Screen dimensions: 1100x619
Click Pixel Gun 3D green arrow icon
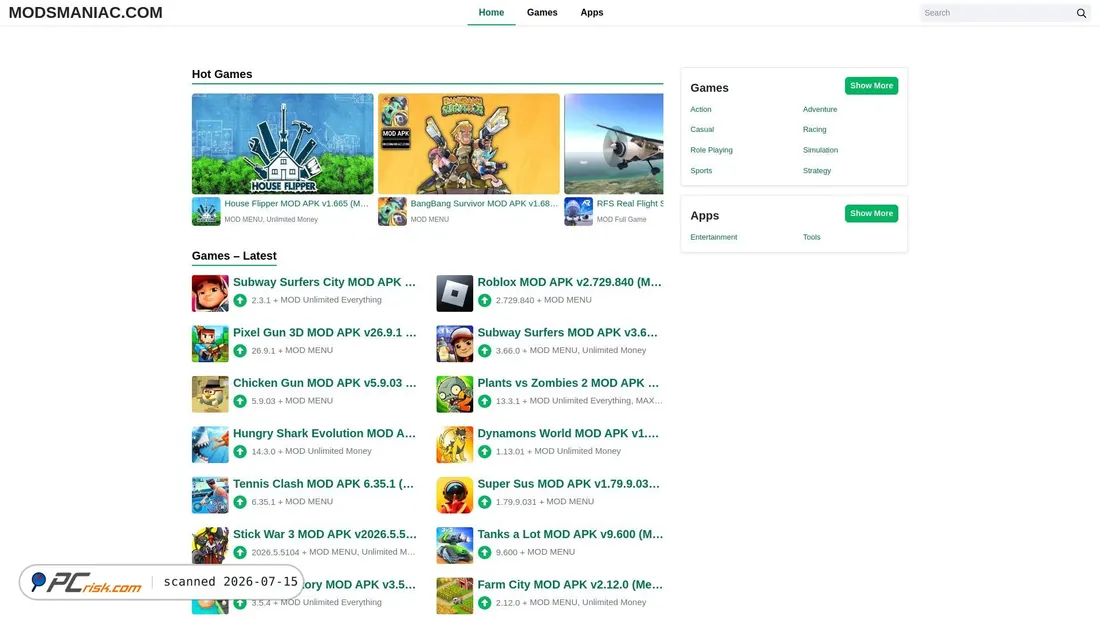(240, 351)
